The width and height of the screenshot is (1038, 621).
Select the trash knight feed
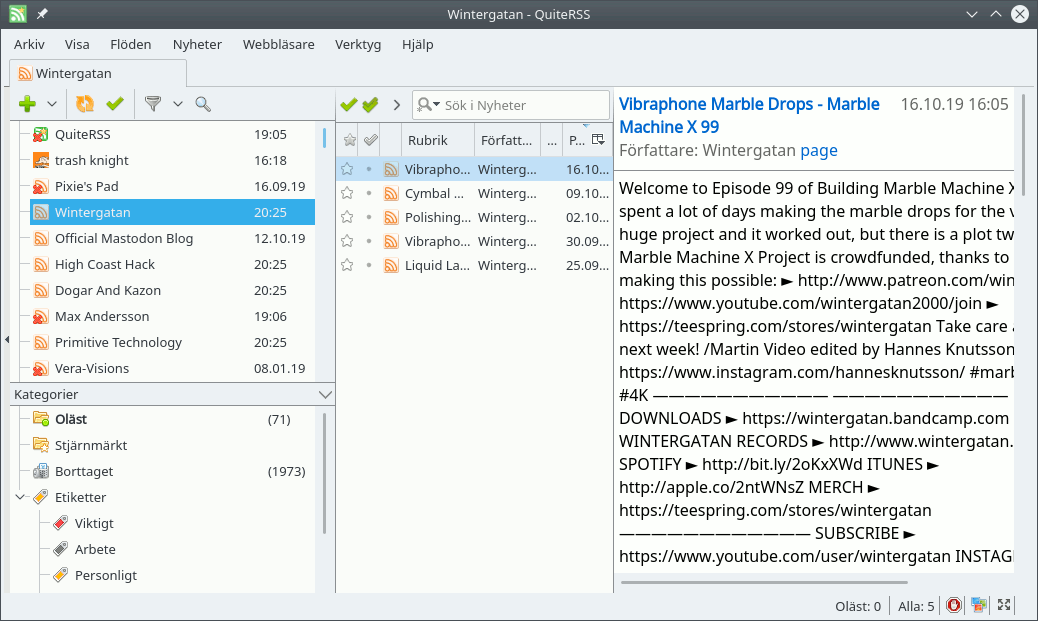pos(172,160)
